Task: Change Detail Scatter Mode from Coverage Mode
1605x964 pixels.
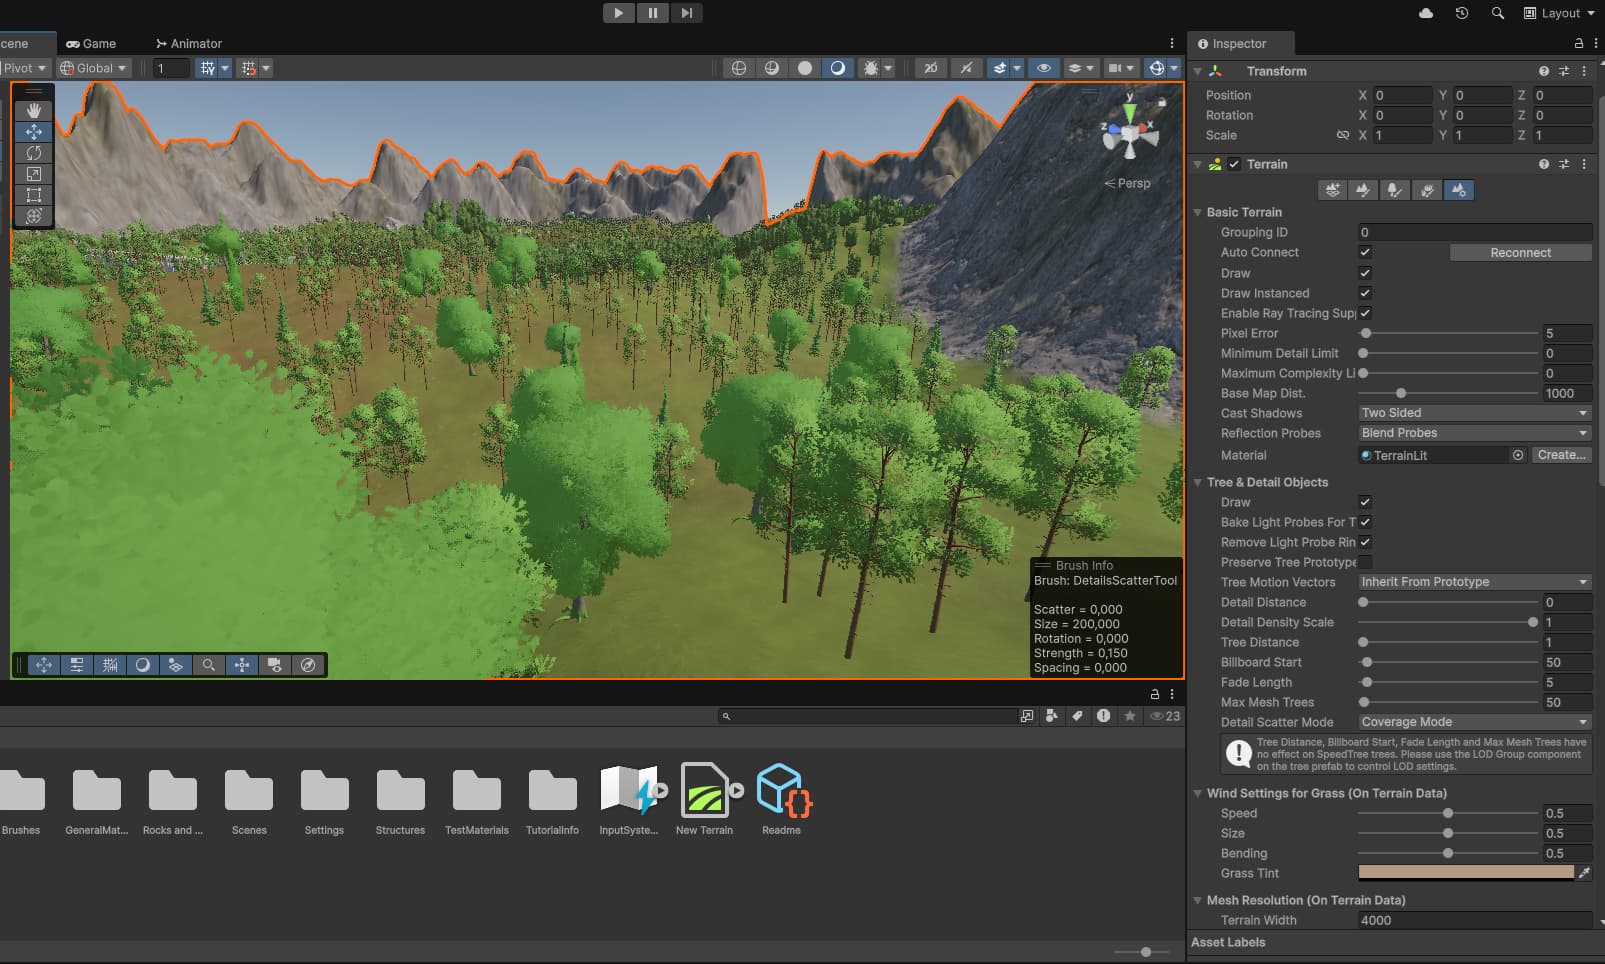Action: coord(1473,721)
